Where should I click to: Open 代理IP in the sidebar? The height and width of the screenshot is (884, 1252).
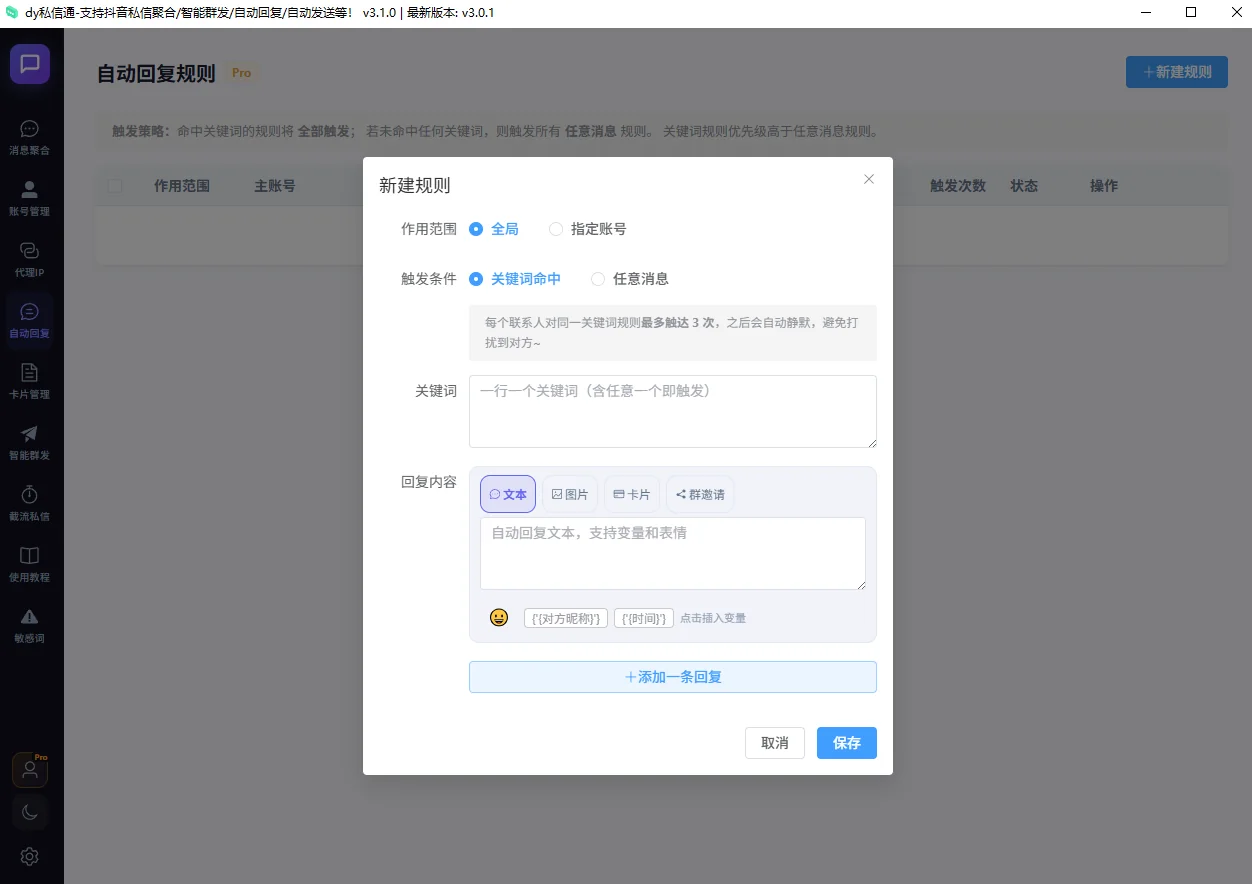30,260
